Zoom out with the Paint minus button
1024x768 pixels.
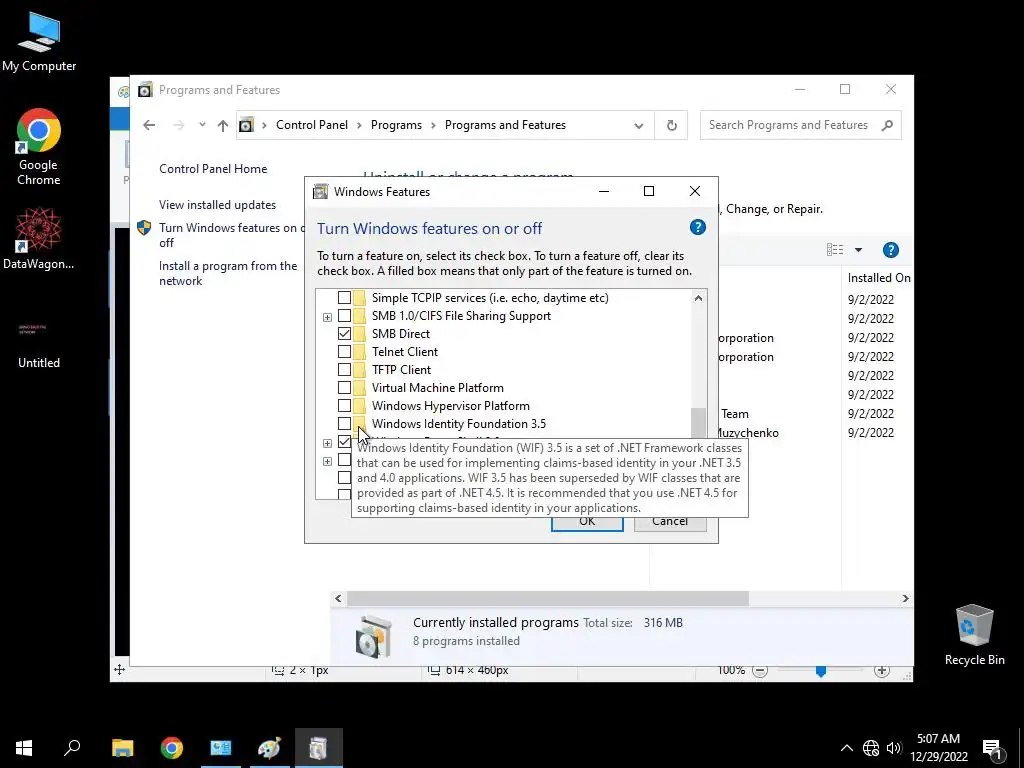tap(760, 671)
